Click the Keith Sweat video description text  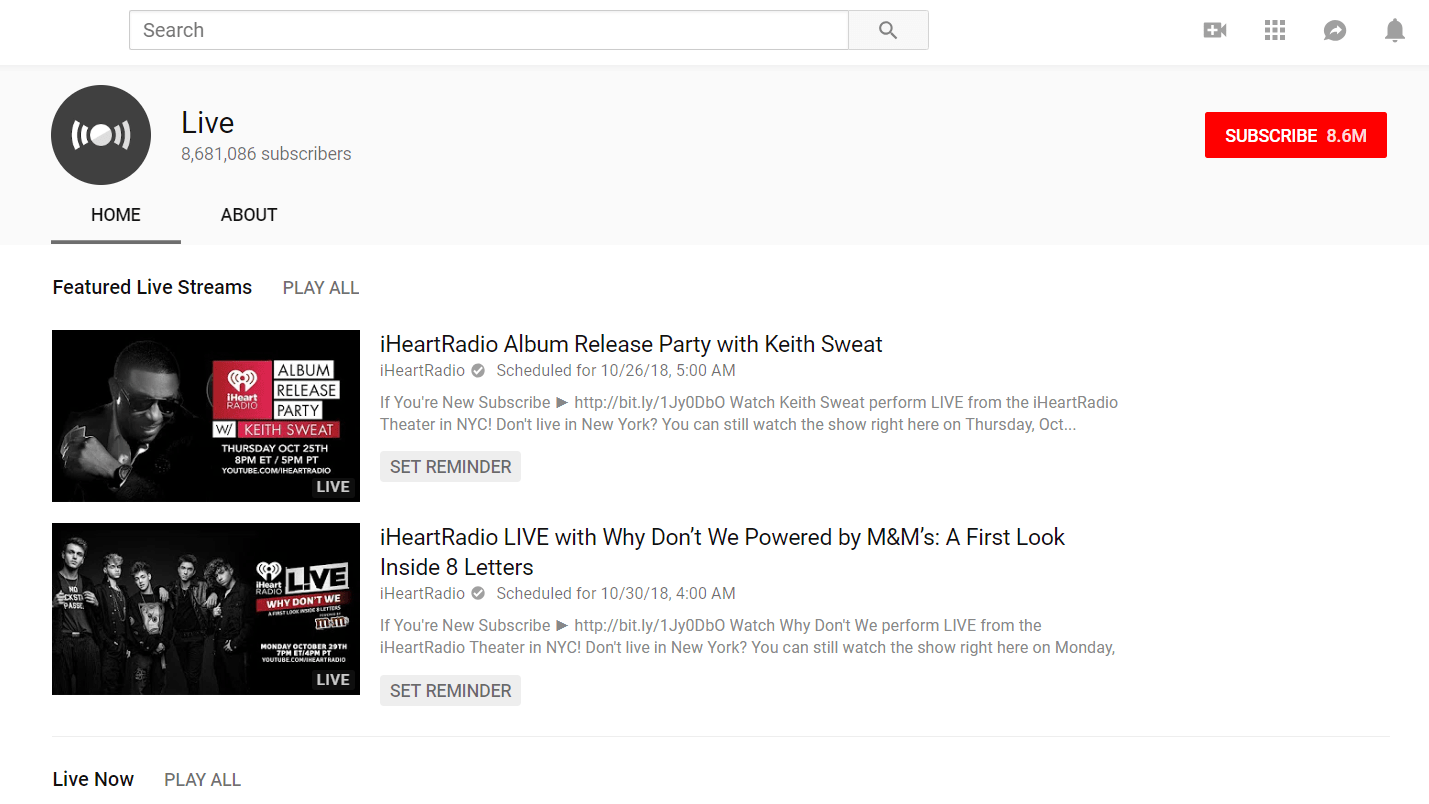[749, 414]
